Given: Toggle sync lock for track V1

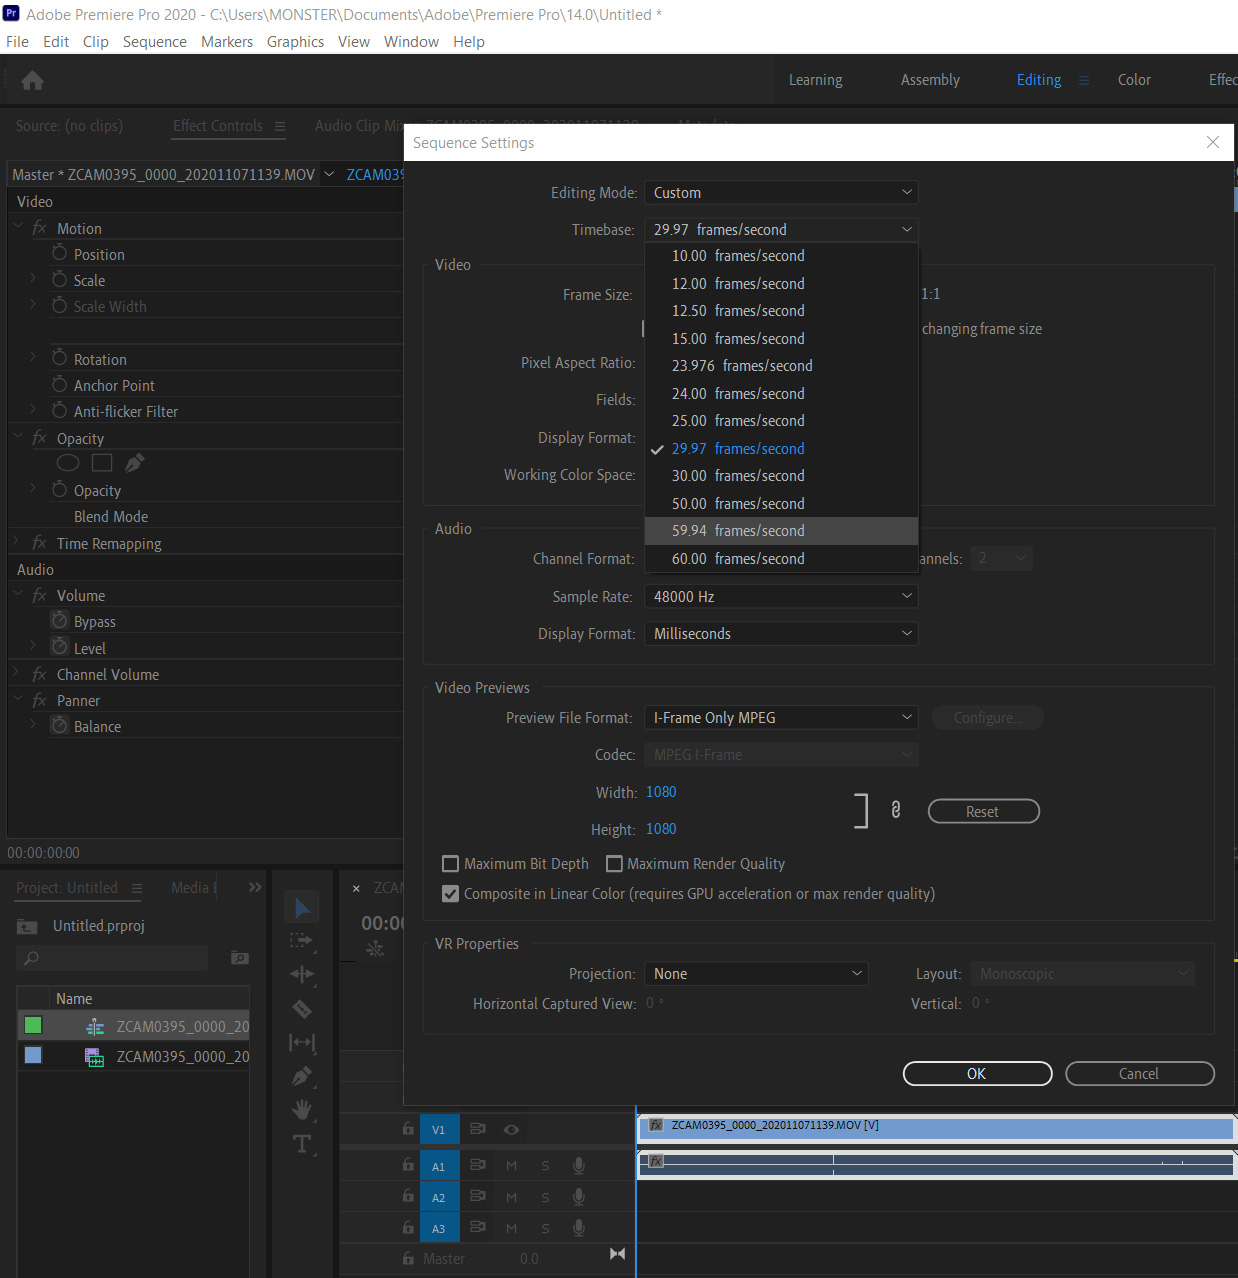Looking at the screenshot, I should [x=478, y=1129].
